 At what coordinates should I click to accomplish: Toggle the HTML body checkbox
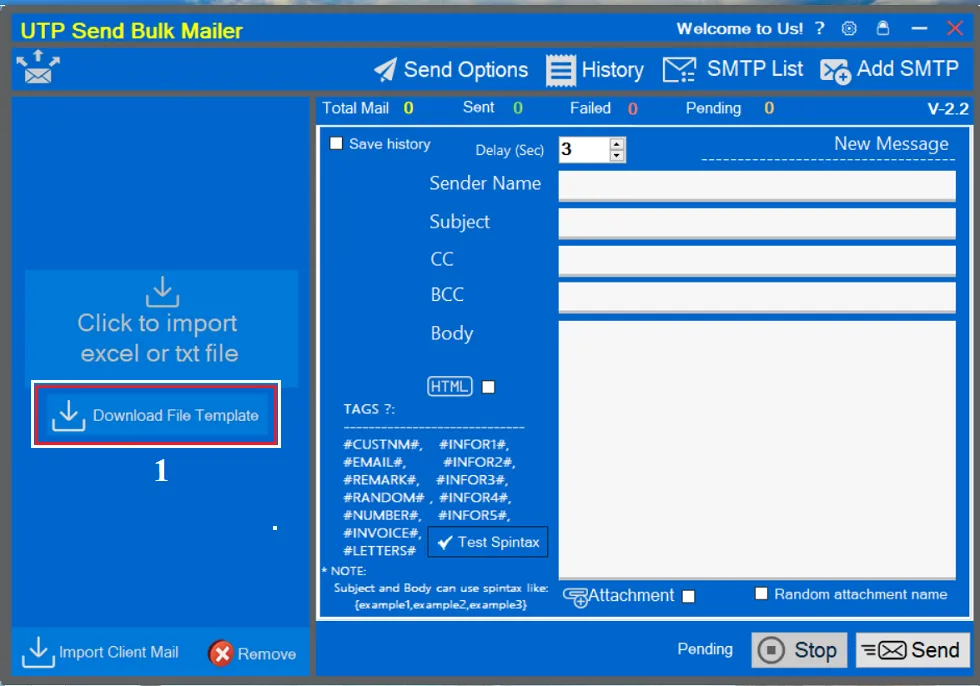(489, 386)
